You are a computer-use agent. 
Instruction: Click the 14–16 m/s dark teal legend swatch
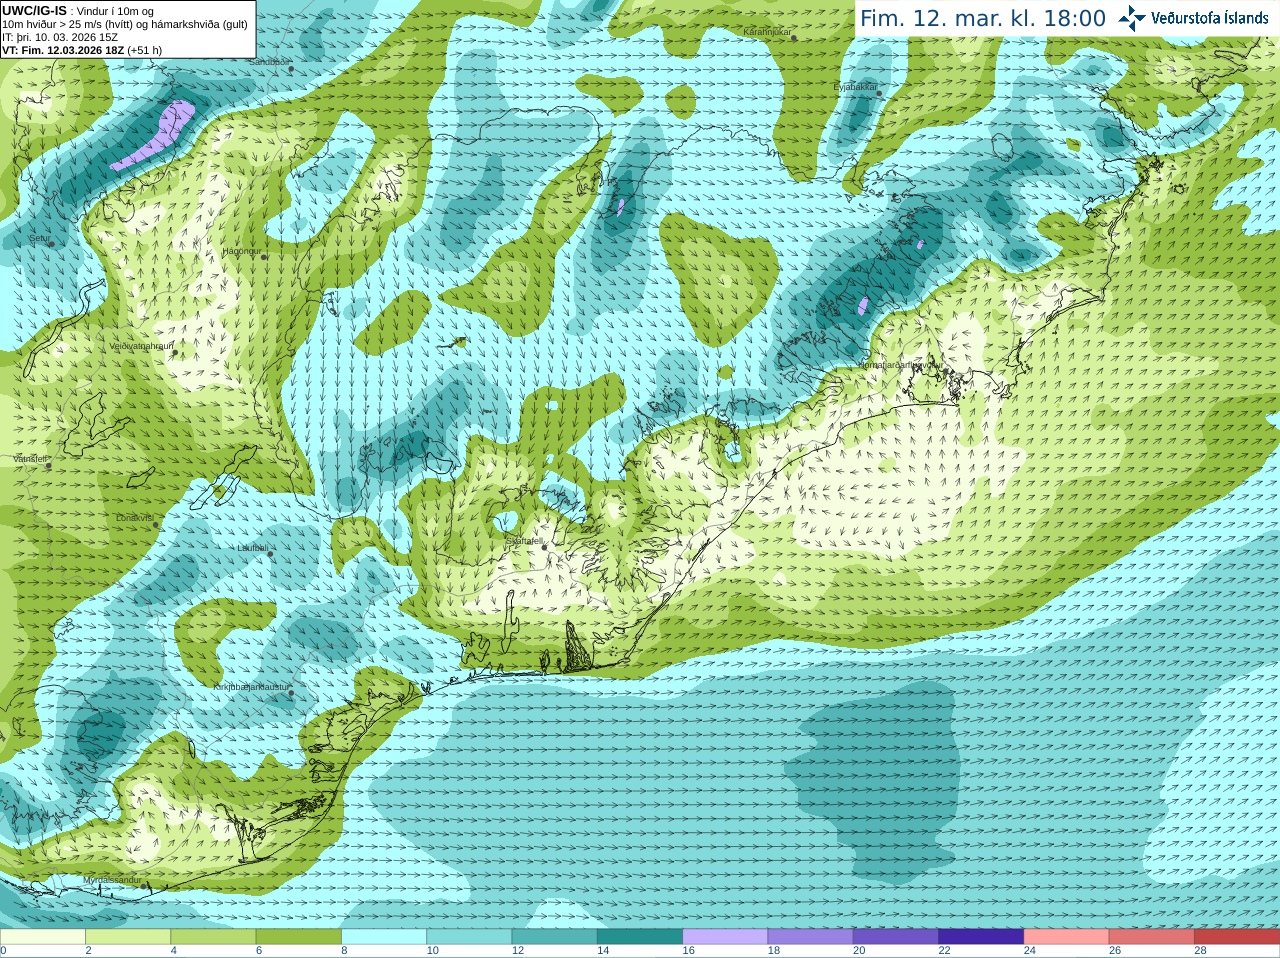640,937
